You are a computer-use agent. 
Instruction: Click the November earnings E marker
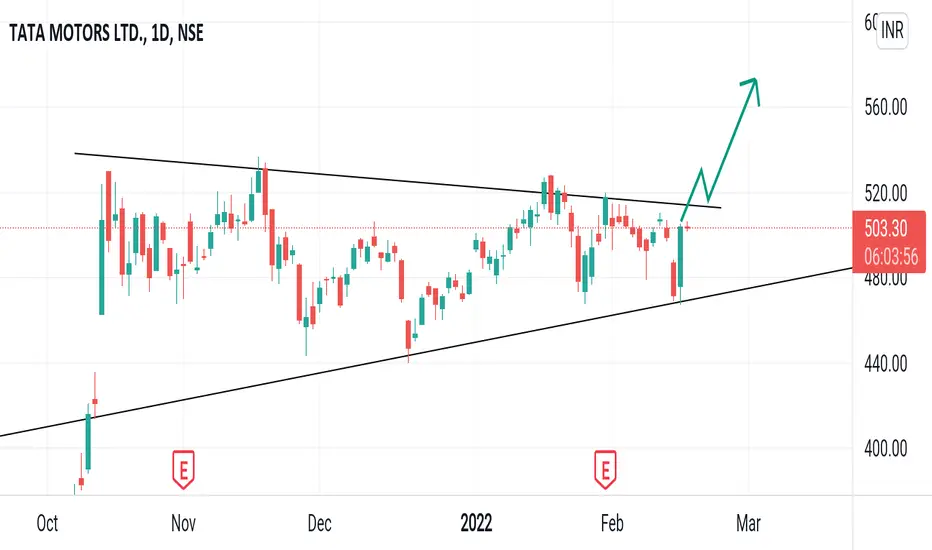pyautogui.click(x=183, y=470)
